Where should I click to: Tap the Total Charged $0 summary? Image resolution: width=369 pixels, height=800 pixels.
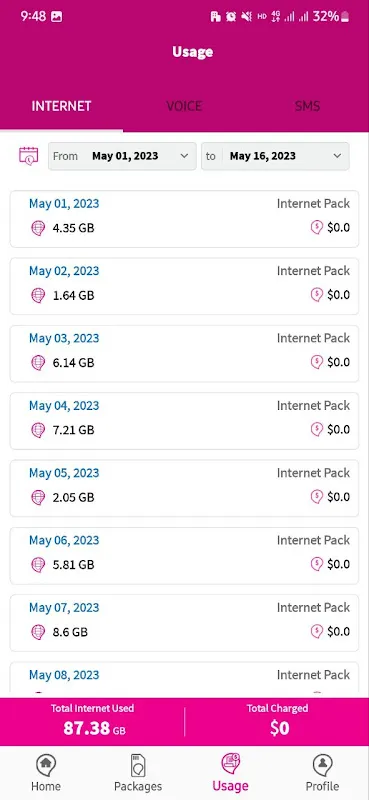[x=277, y=722]
